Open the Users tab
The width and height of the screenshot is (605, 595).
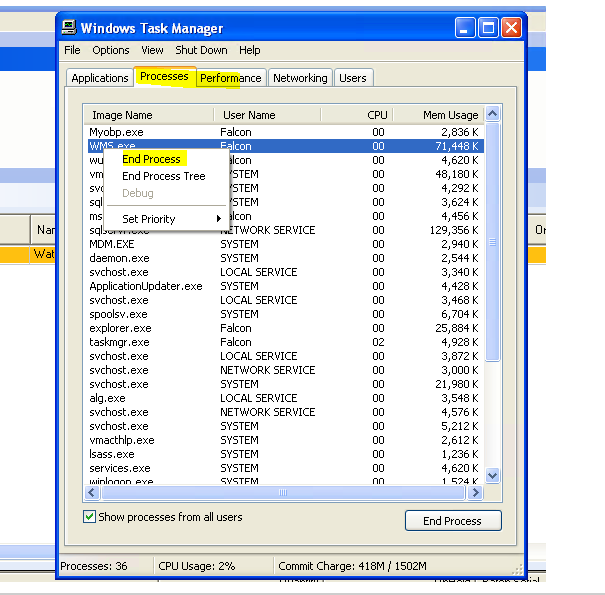point(353,78)
